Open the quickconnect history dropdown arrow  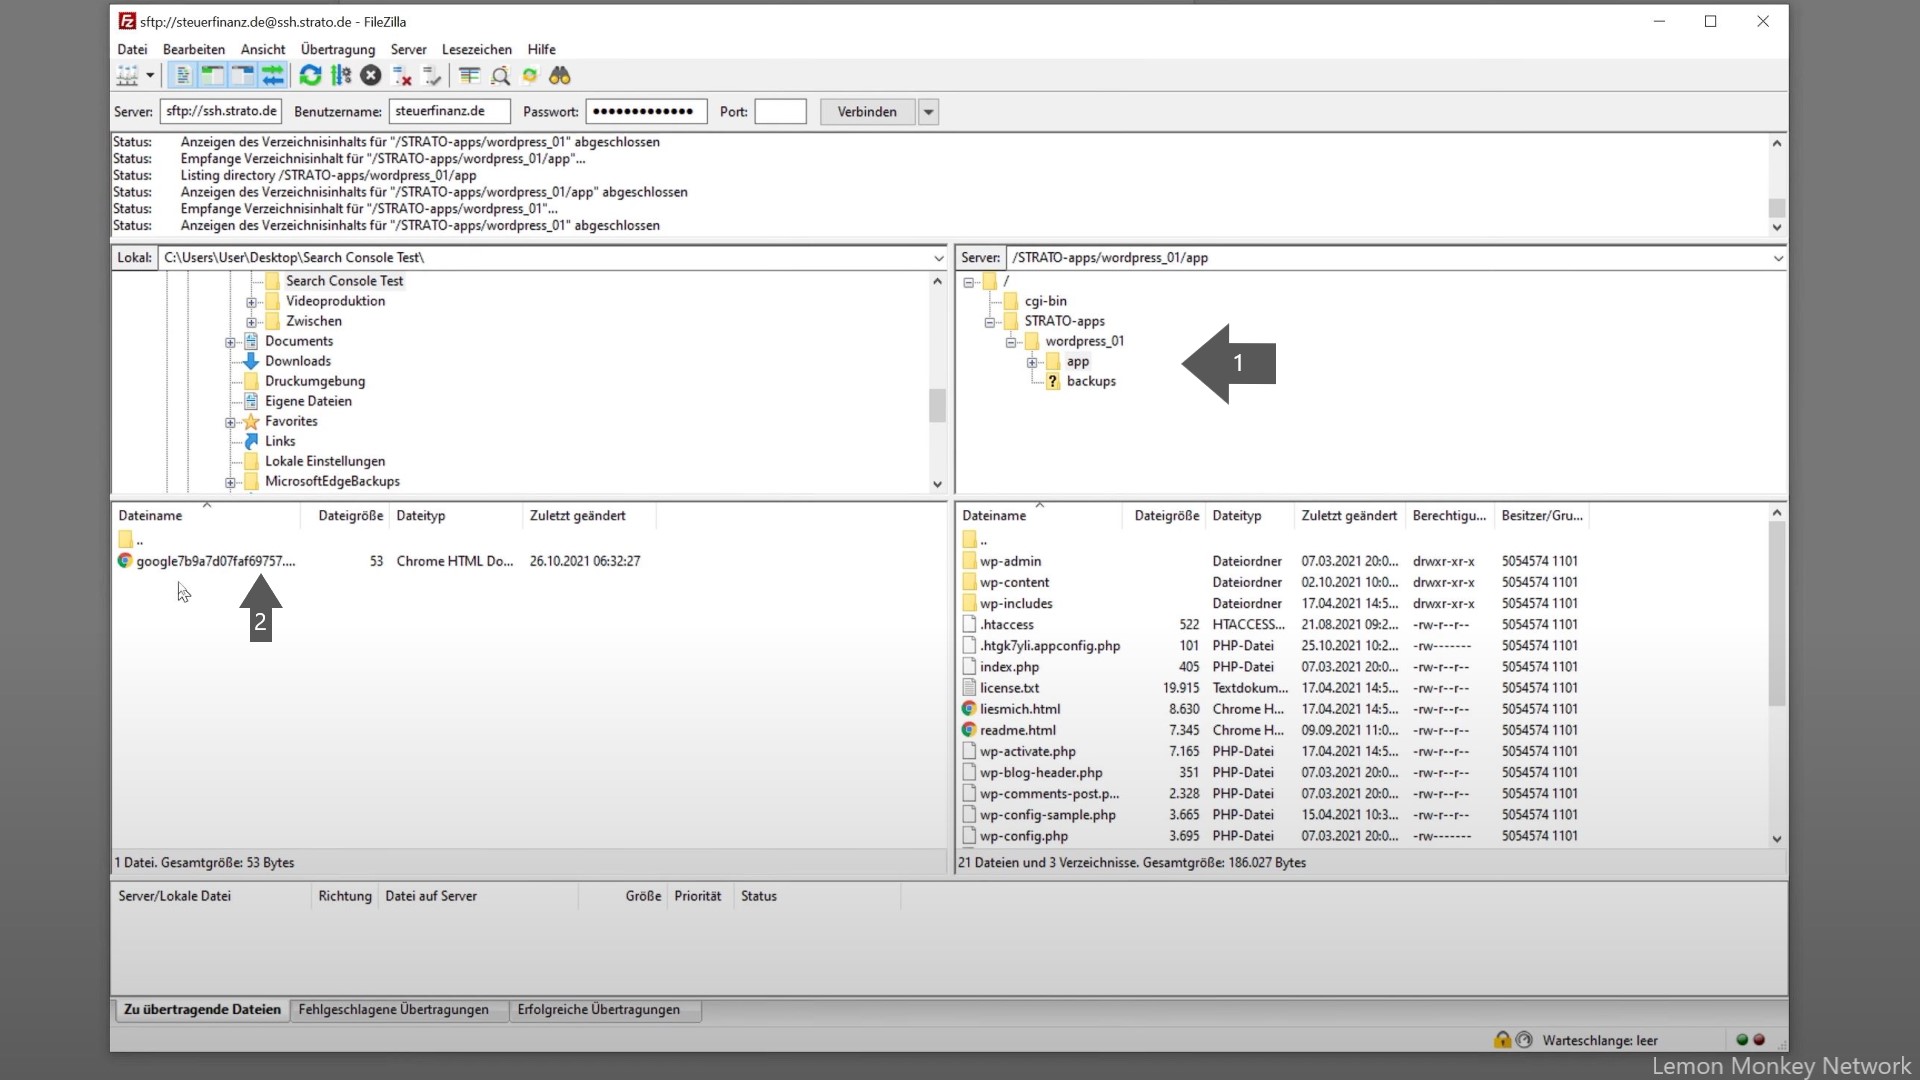click(x=929, y=111)
